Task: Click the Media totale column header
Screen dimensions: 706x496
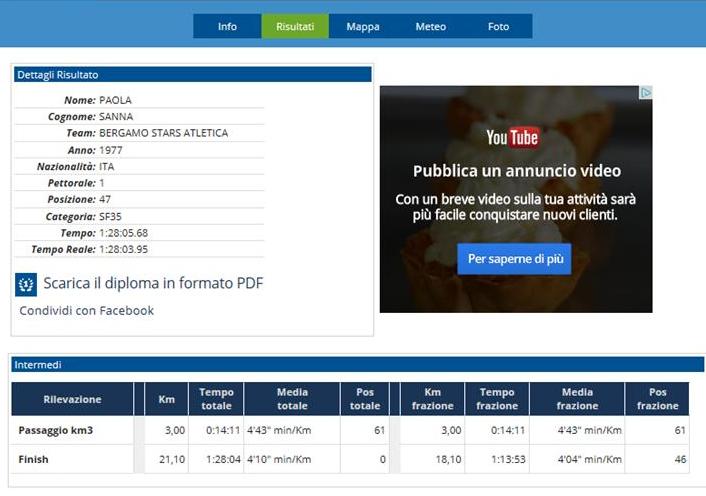Action: (292, 399)
